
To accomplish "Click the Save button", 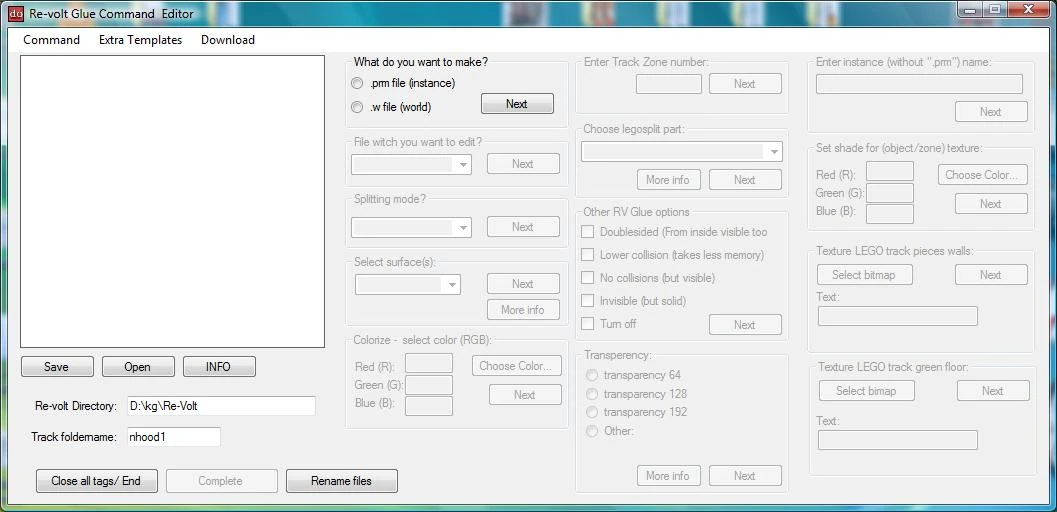I will coord(57,367).
